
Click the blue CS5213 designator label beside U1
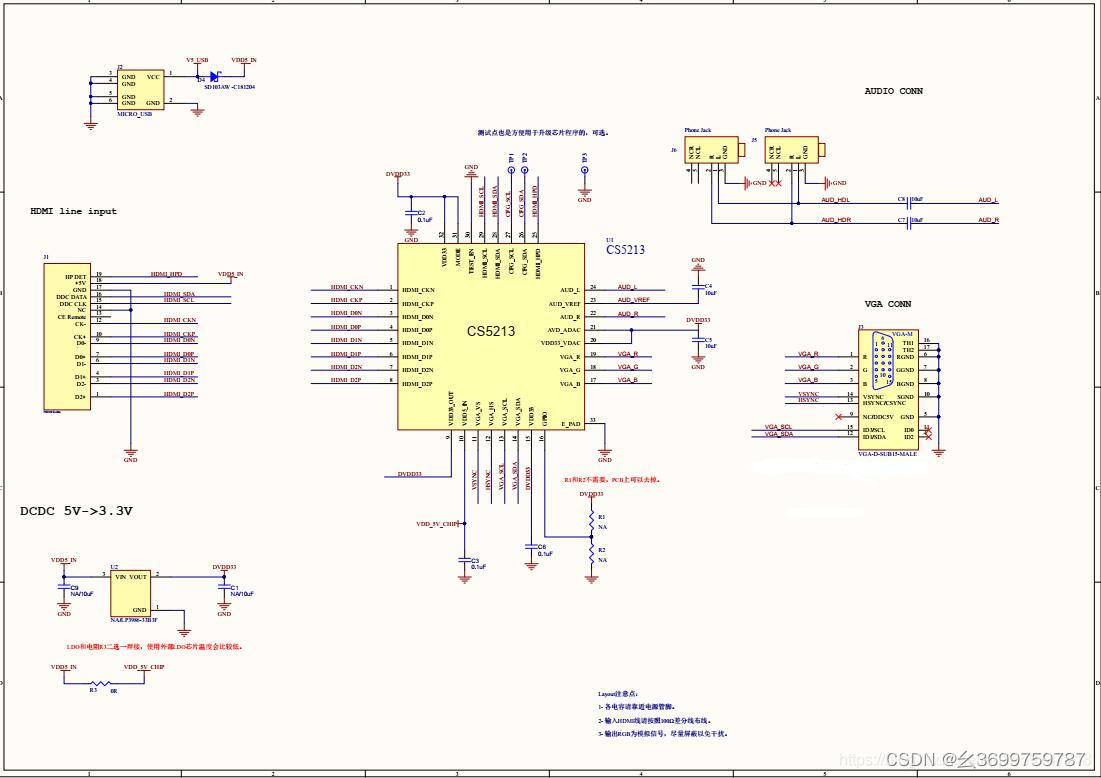point(625,249)
